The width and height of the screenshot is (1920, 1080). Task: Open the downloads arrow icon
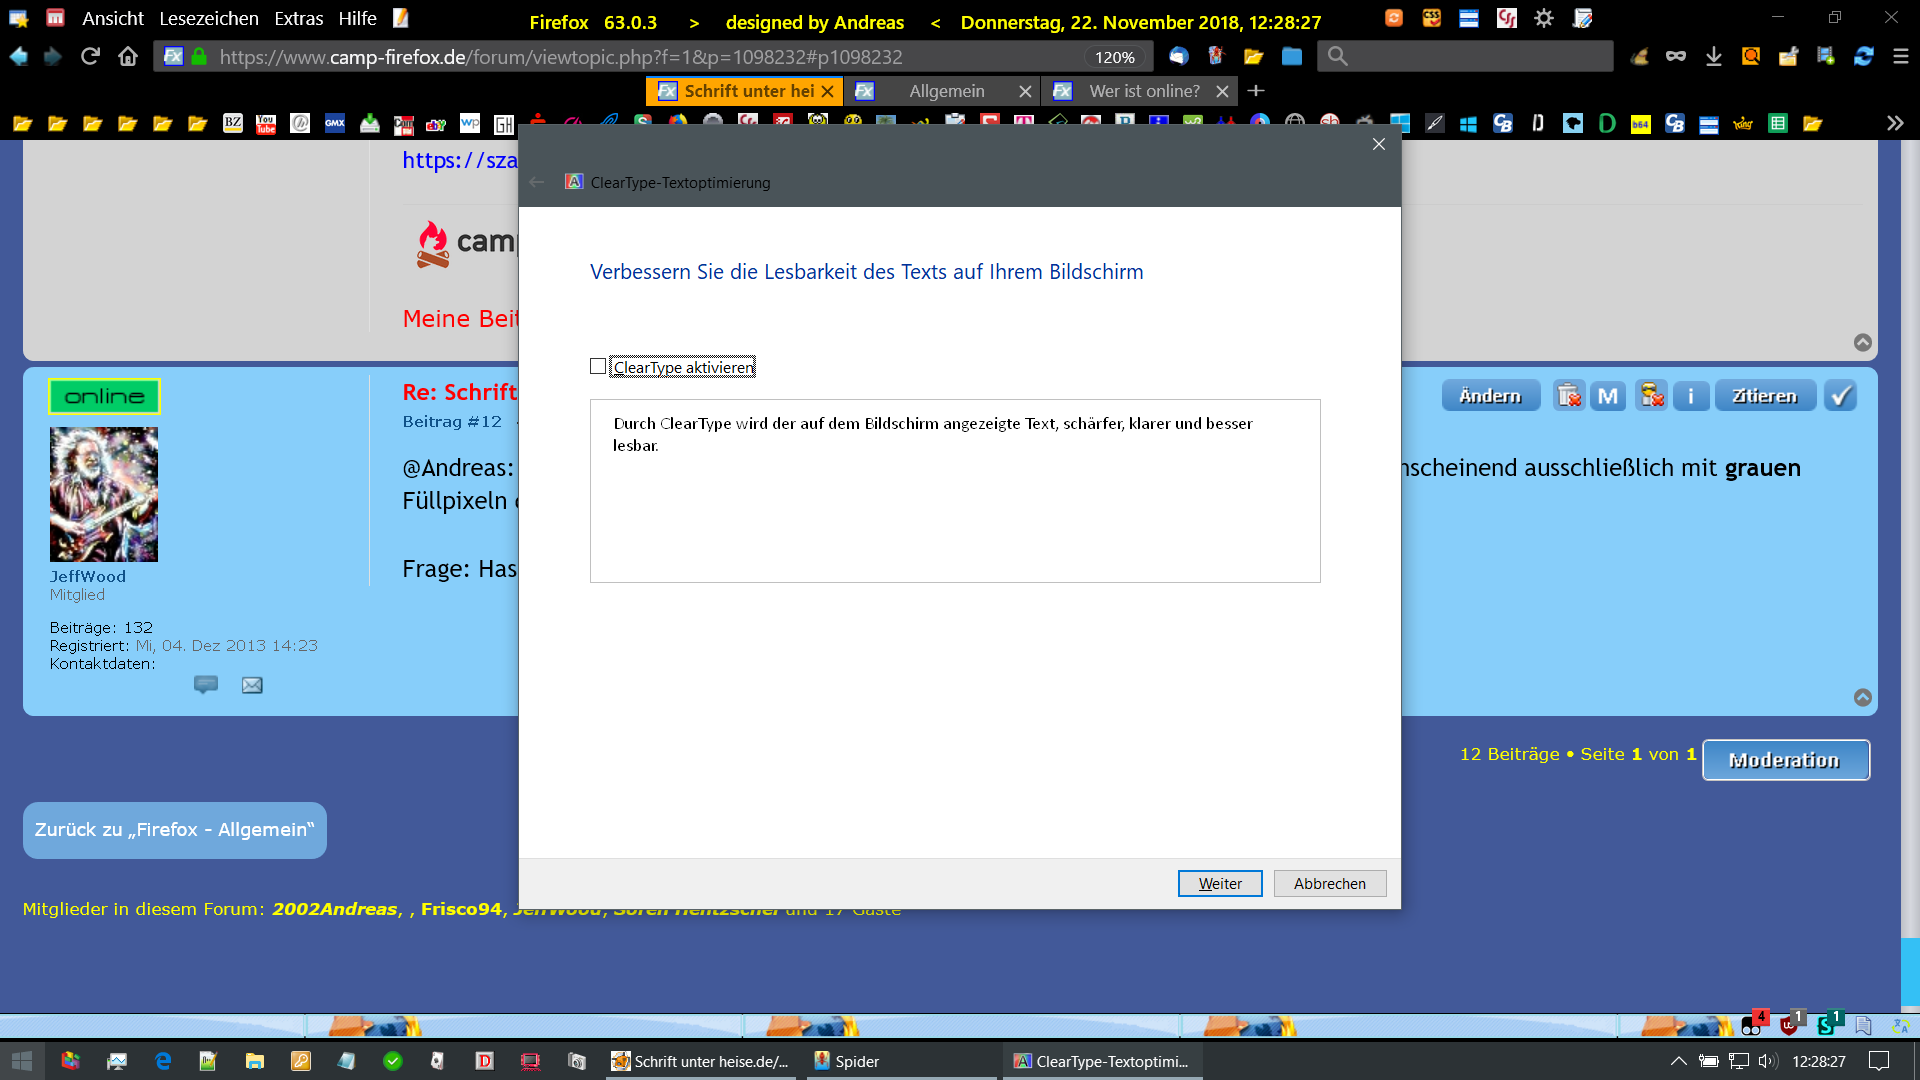coord(1713,57)
